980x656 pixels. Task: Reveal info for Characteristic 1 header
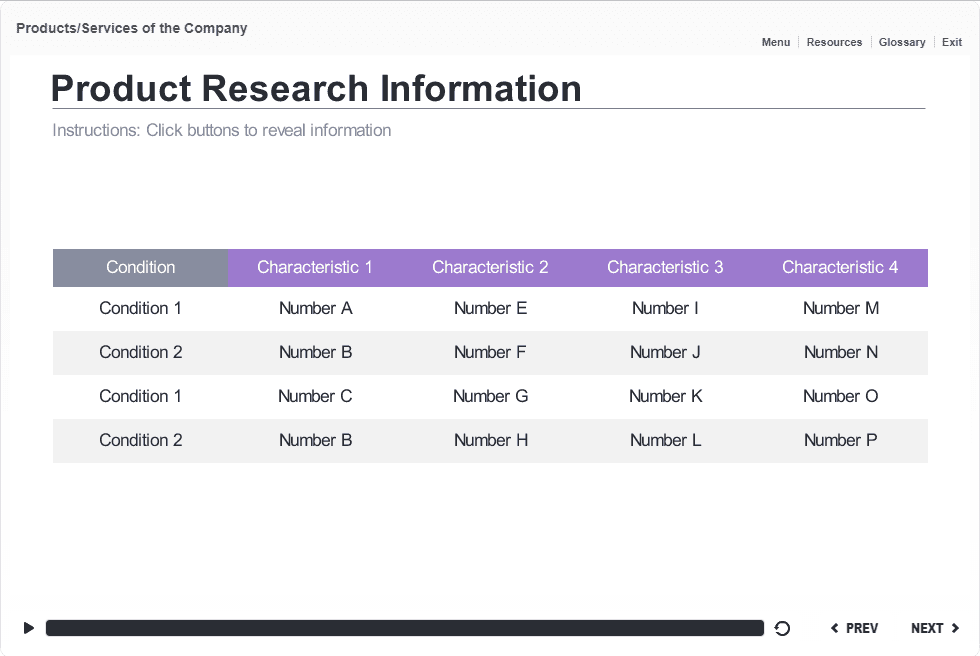click(x=315, y=267)
